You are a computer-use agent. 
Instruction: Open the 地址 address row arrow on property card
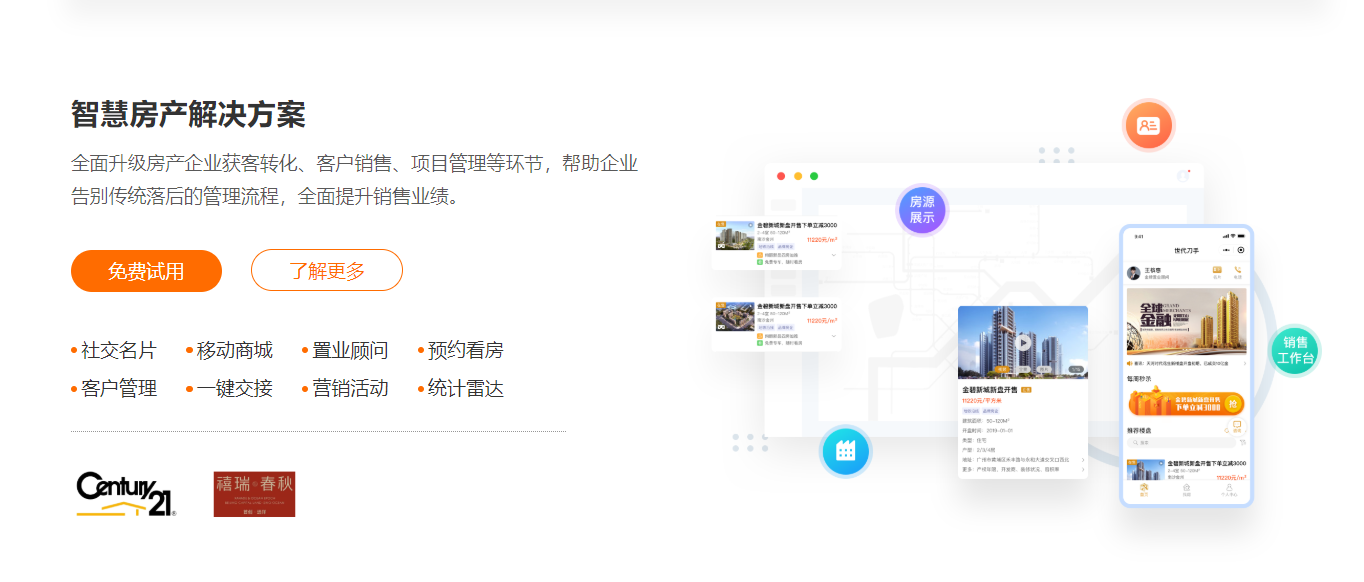coord(1083,459)
